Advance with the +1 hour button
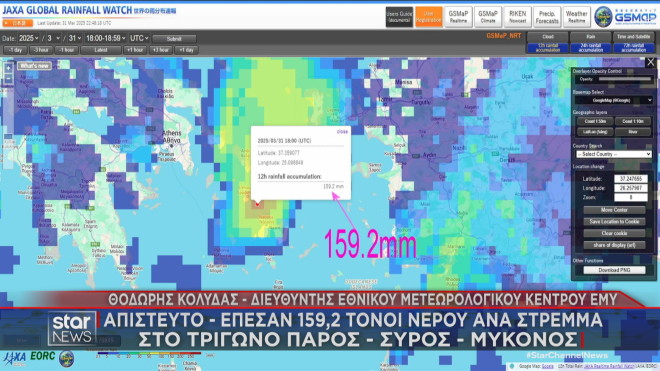This screenshot has height=371, width=660. [135, 50]
